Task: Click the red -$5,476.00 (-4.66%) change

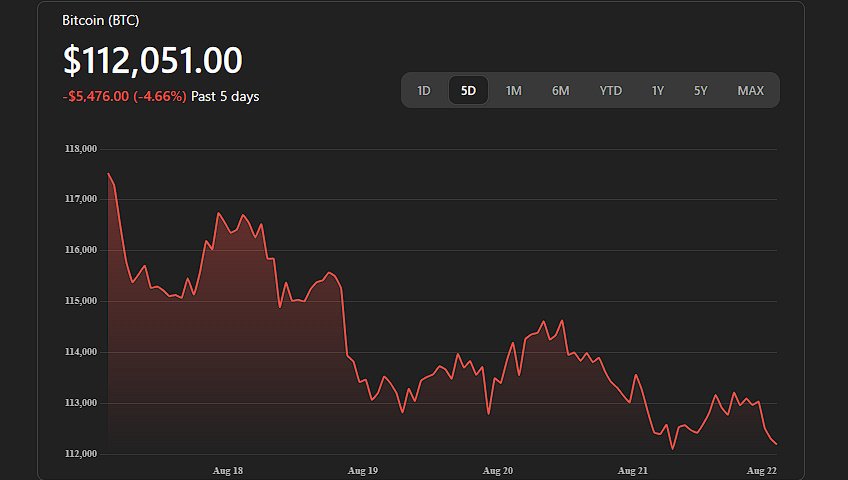Action: coord(124,97)
